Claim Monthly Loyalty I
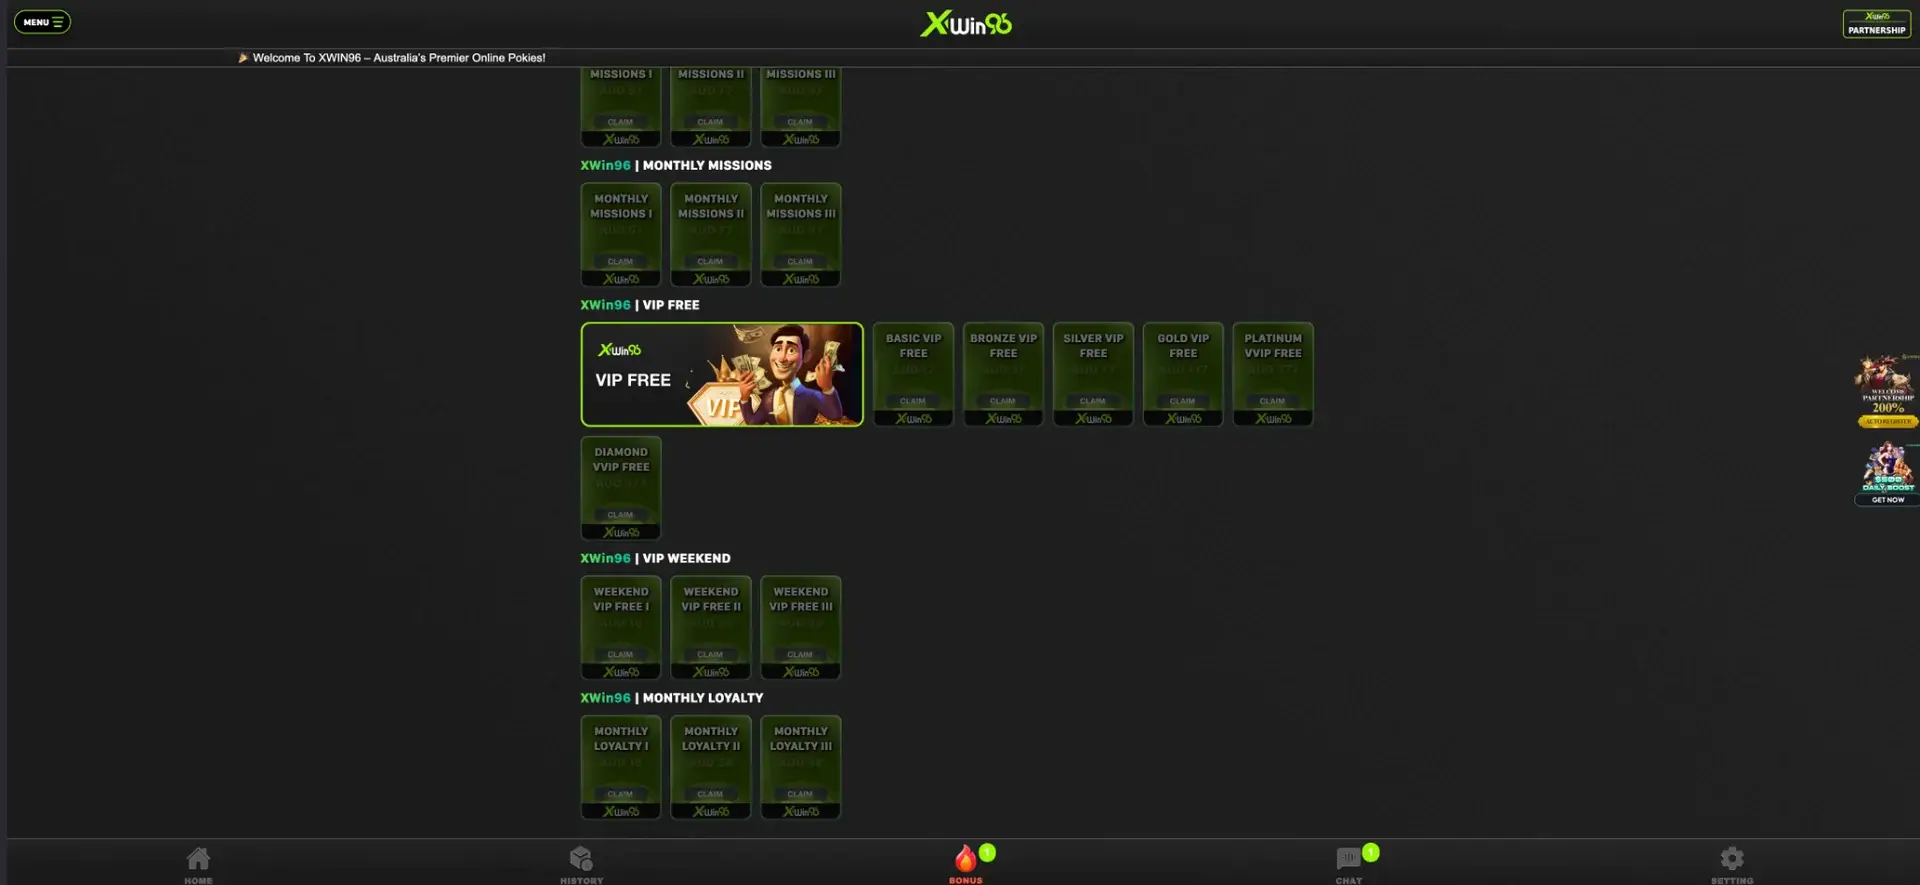 [621, 794]
